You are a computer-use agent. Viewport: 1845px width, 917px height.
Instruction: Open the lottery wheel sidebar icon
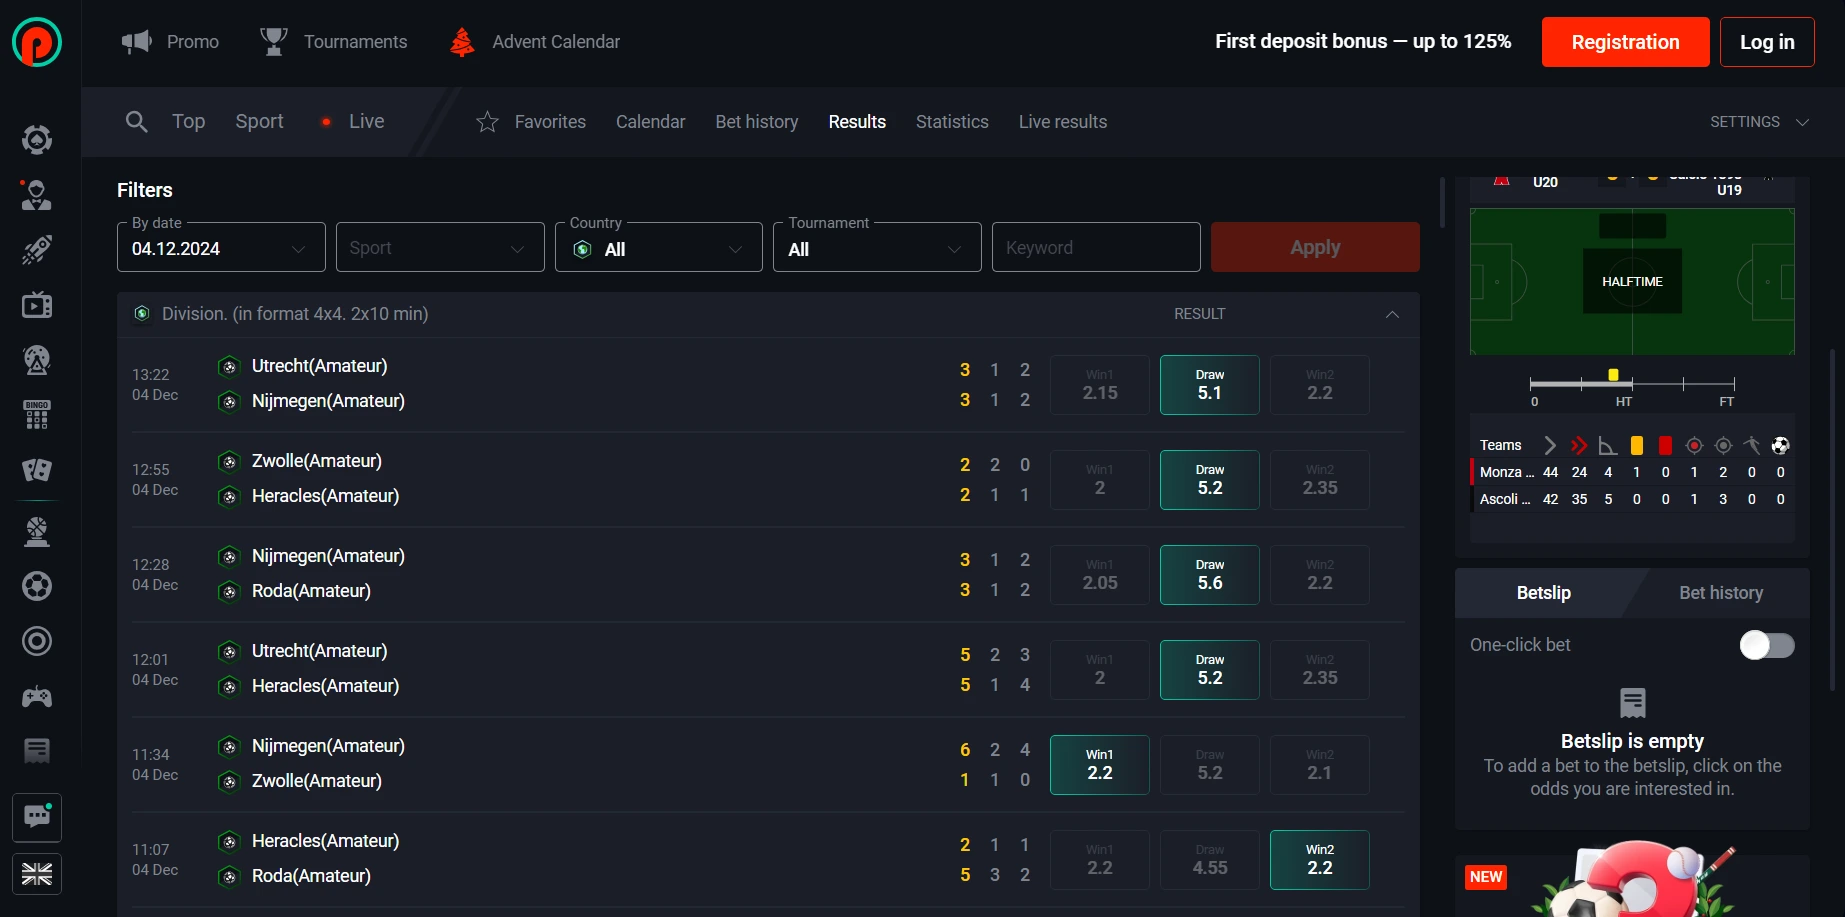(x=37, y=360)
